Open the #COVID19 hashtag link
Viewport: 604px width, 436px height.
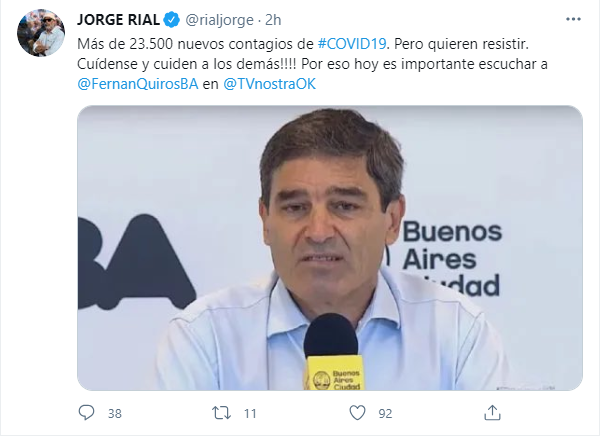352,44
